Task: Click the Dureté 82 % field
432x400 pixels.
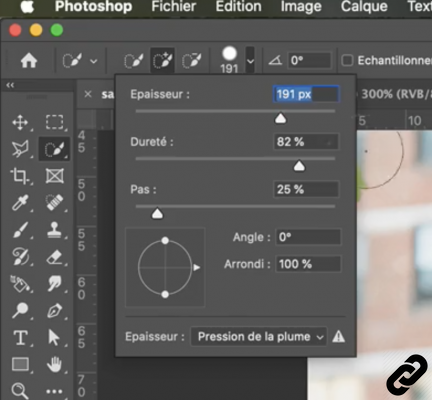Action: [306, 142]
